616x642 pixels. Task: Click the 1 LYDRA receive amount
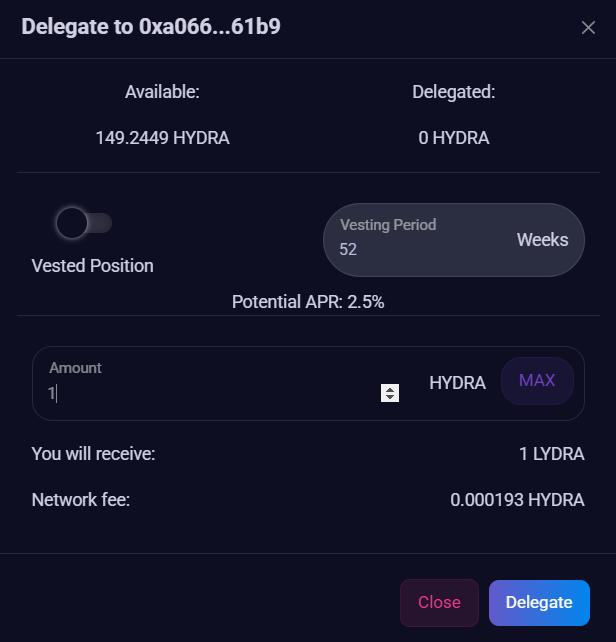click(x=551, y=454)
